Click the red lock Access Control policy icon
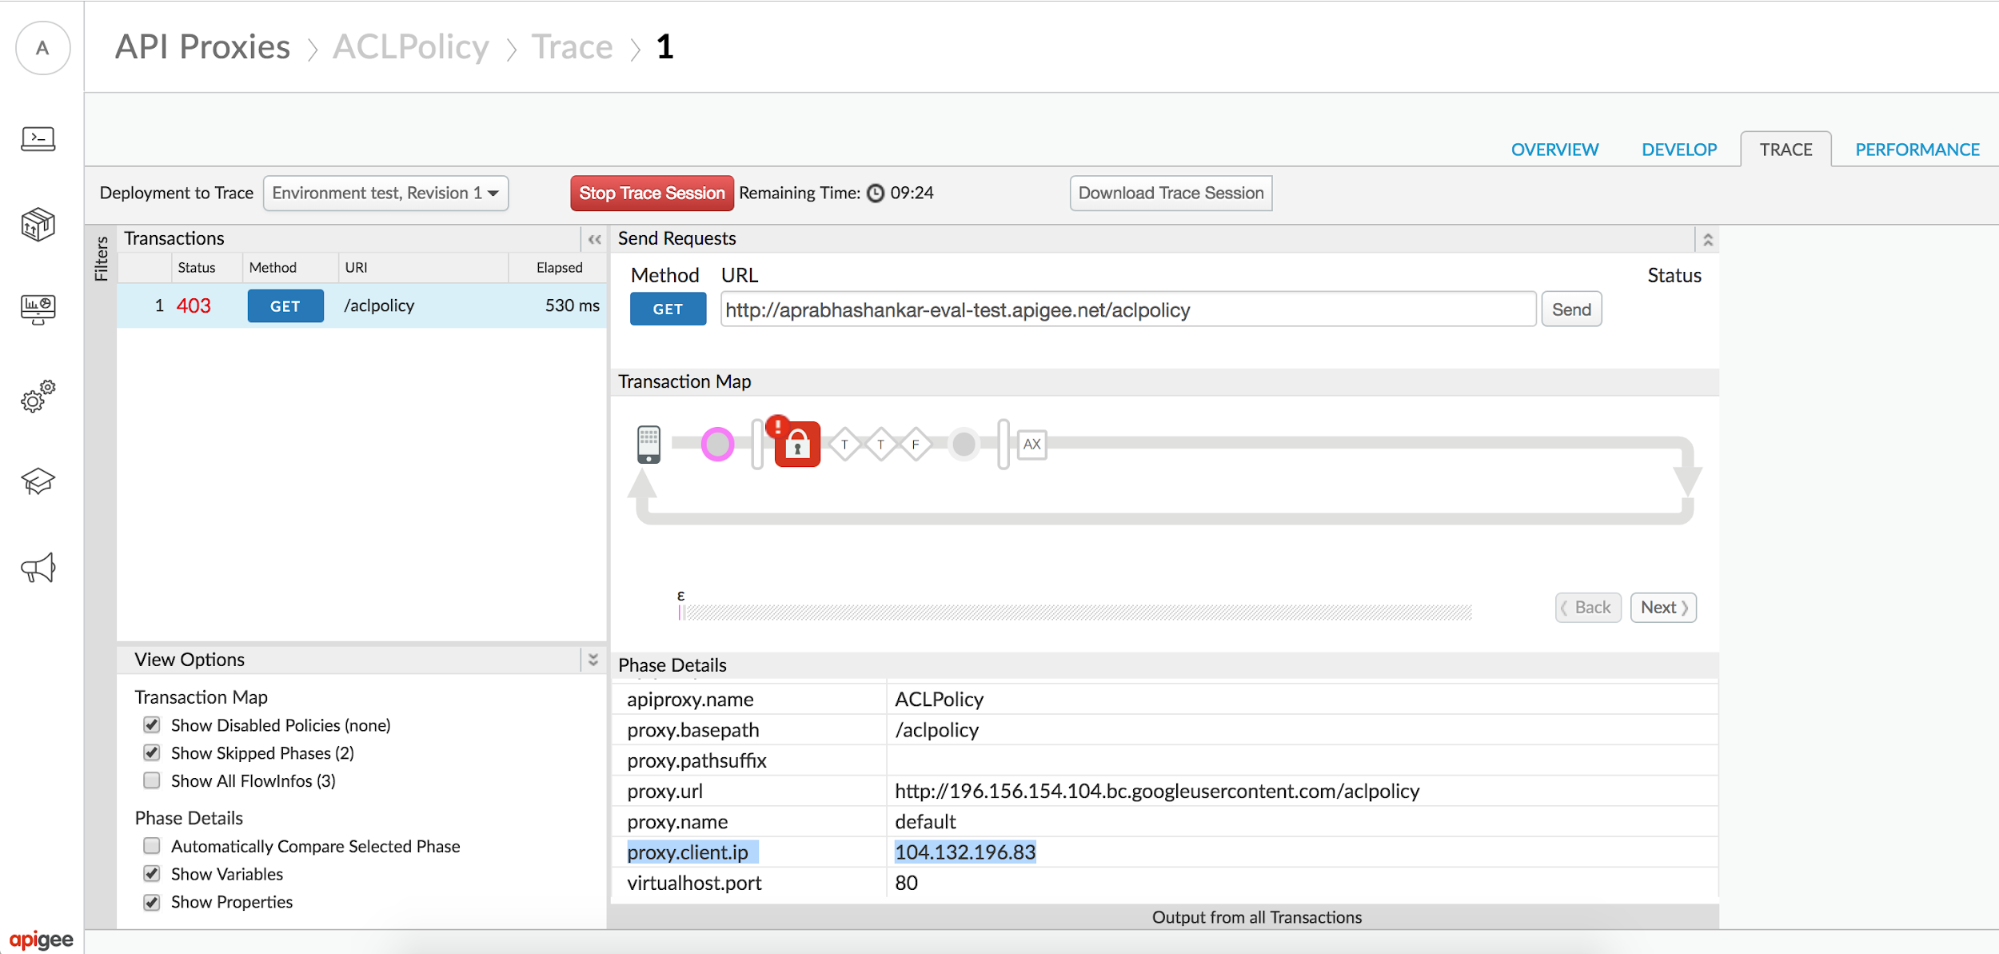 click(x=797, y=445)
